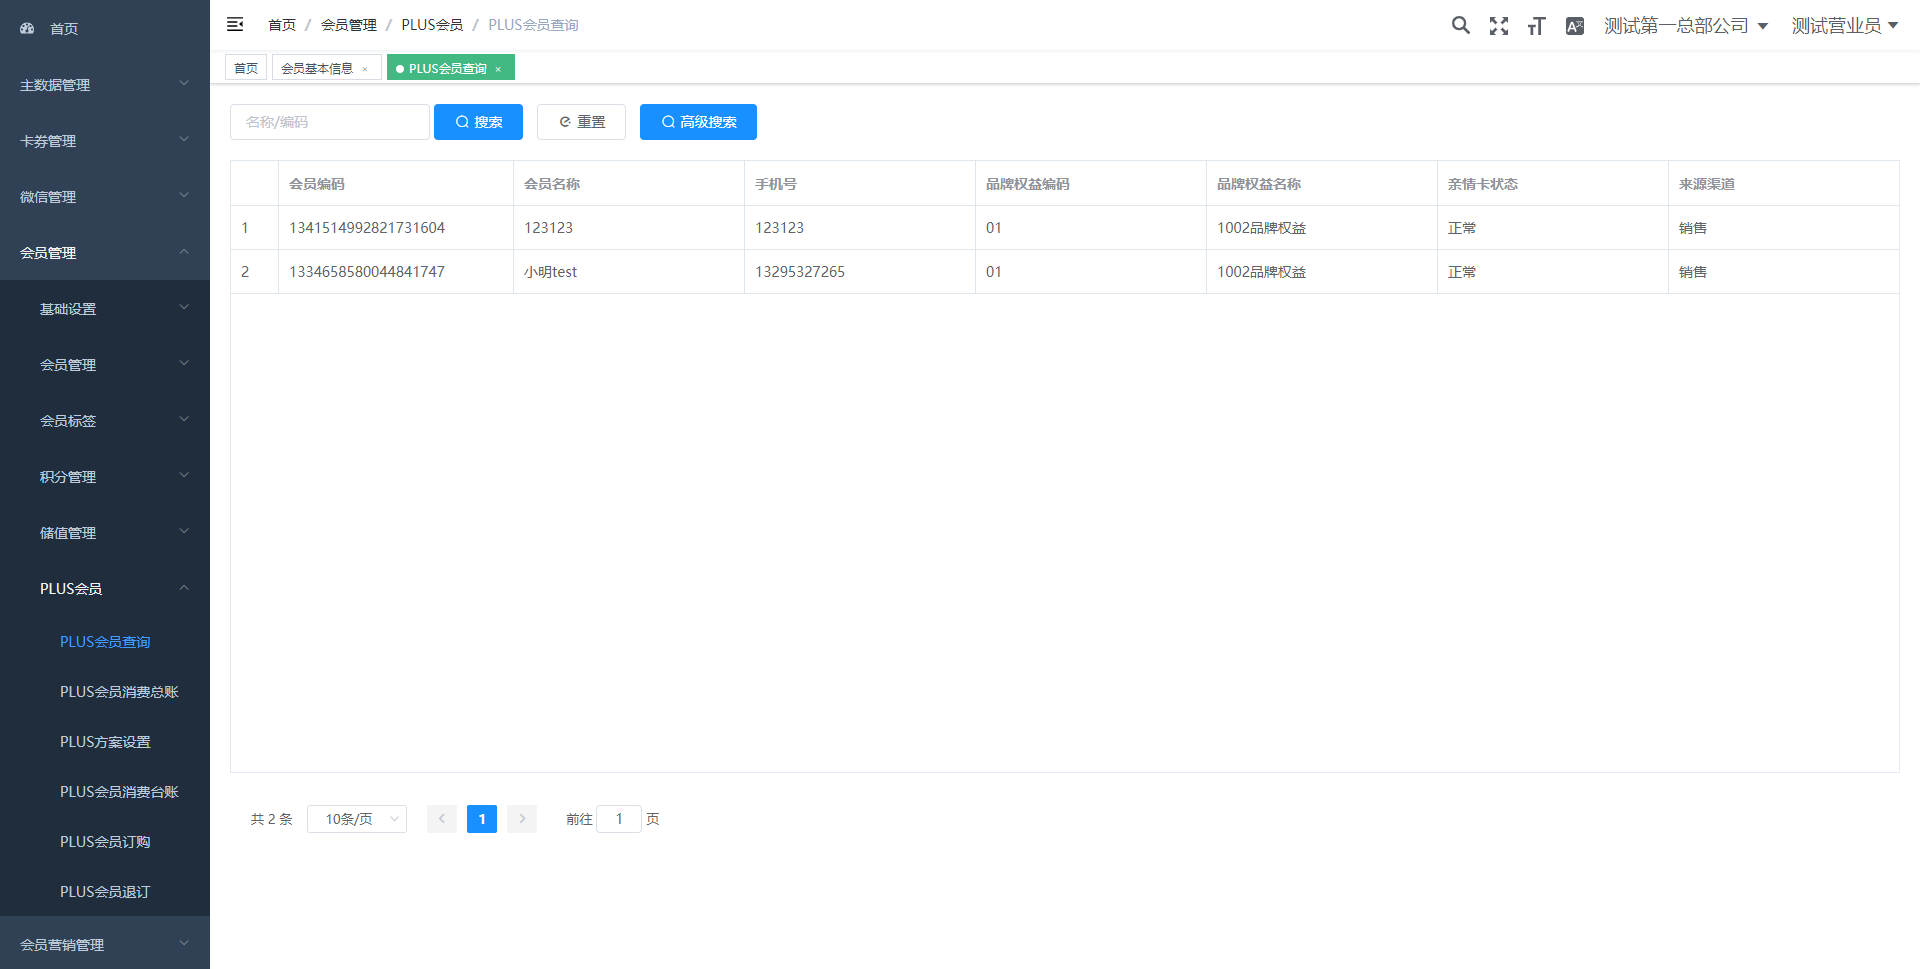Expand the 会员管理 submenu under 基础设置

105,365
